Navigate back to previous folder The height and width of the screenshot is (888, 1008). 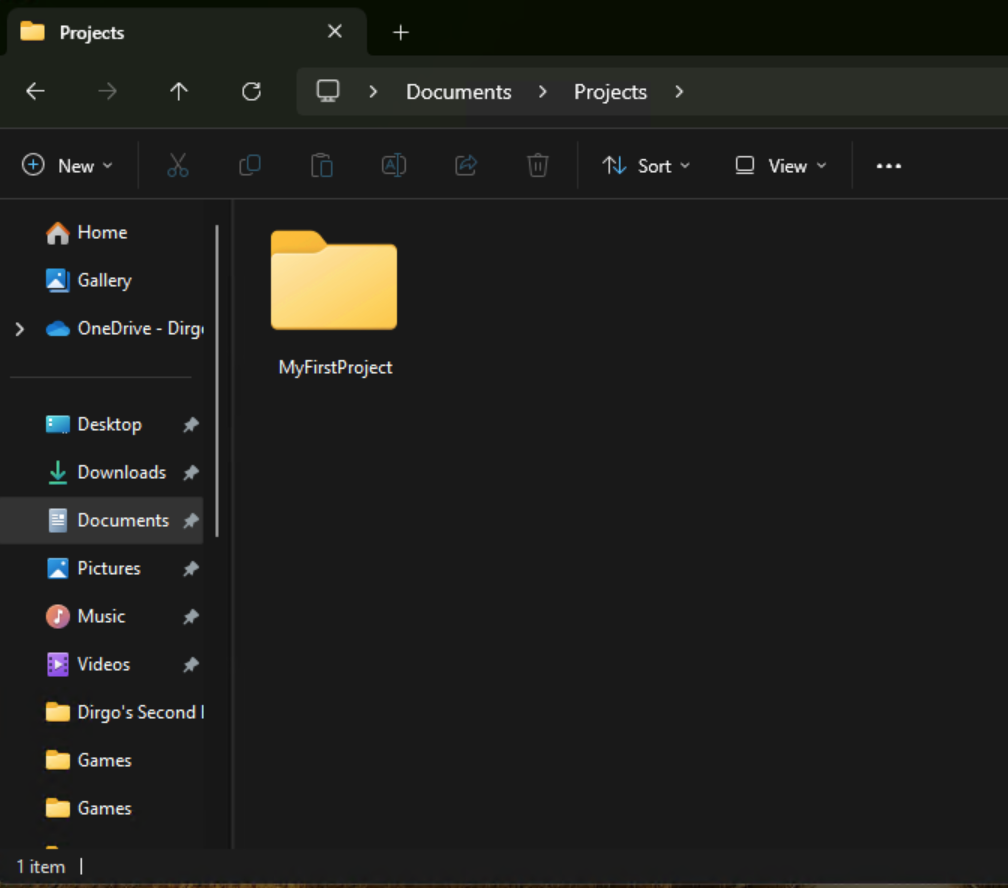tap(35, 92)
